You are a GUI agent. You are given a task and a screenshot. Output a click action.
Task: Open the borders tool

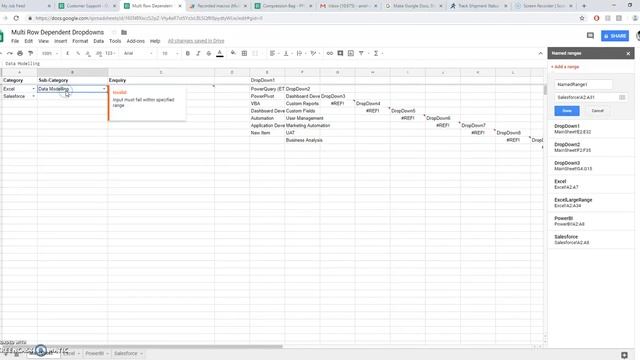(x=244, y=53)
